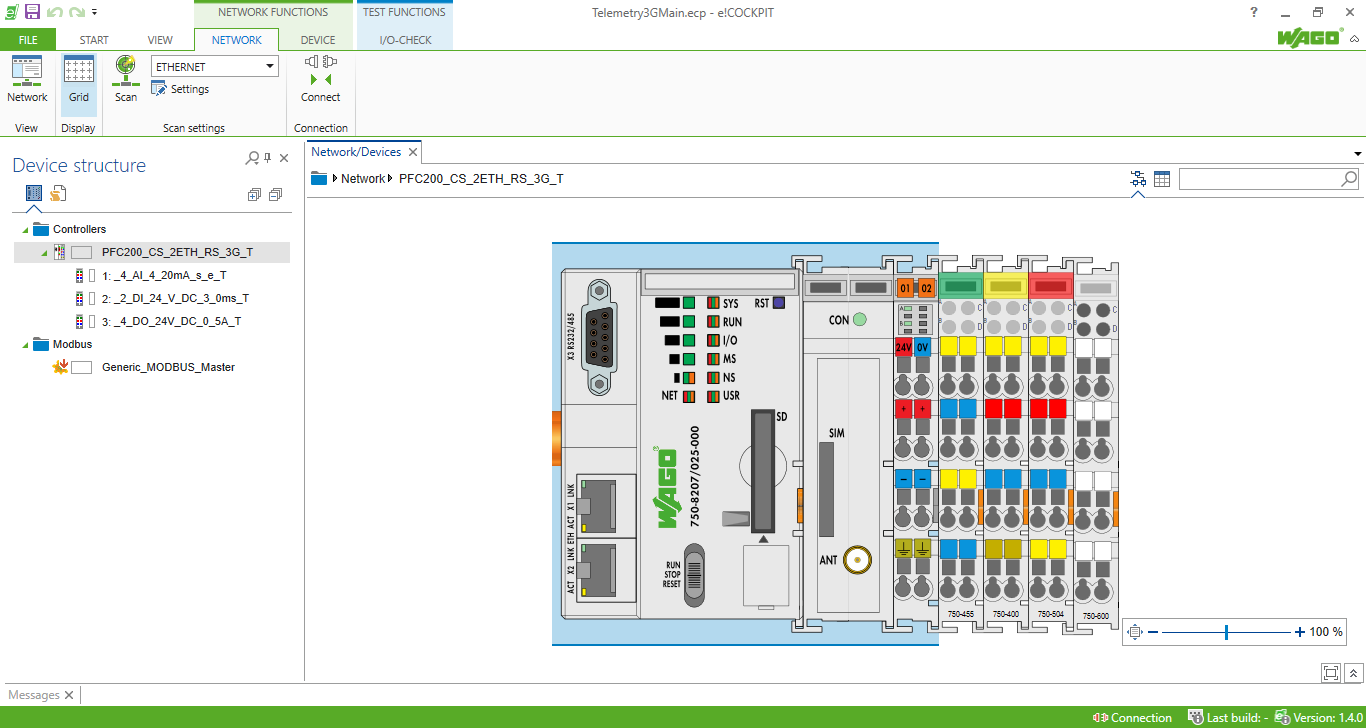The width and height of the screenshot is (1366, 728).
Task: Switch to the DEVICE ribbon tab
Action: tap(318, 40)
